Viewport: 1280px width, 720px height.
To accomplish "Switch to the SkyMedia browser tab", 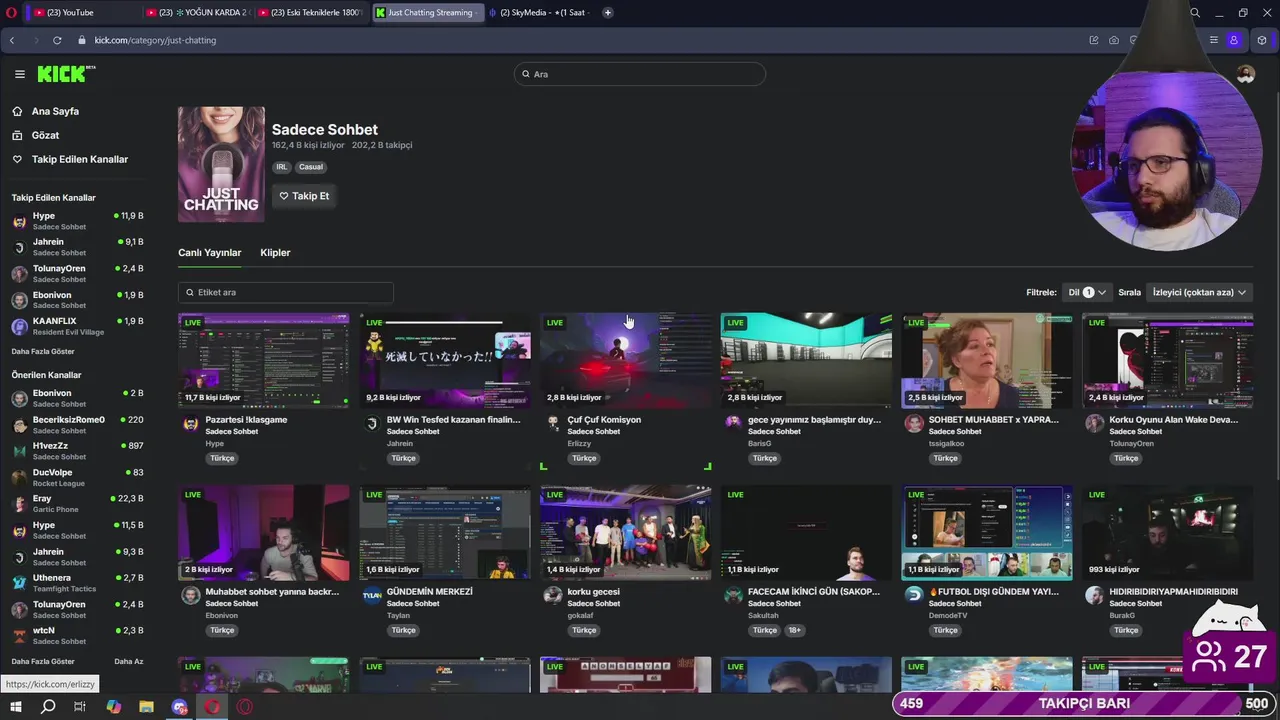I will pyautogui.click(x=540, y=13).
